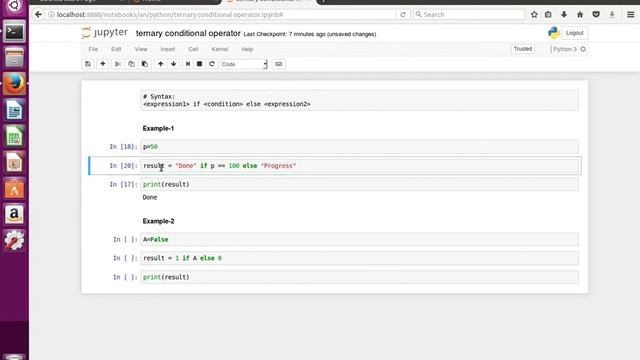Move the selected cell down

tap(174, 64)
